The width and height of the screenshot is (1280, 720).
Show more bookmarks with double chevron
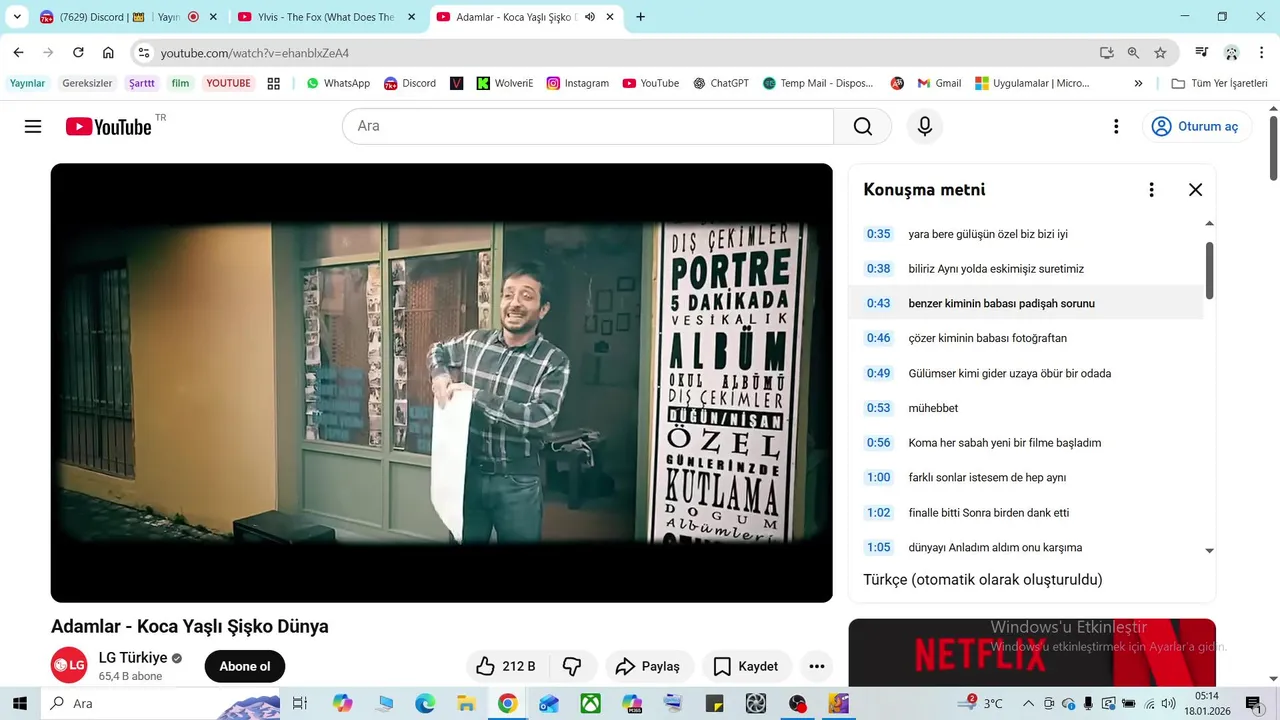tap(1138, 83)
